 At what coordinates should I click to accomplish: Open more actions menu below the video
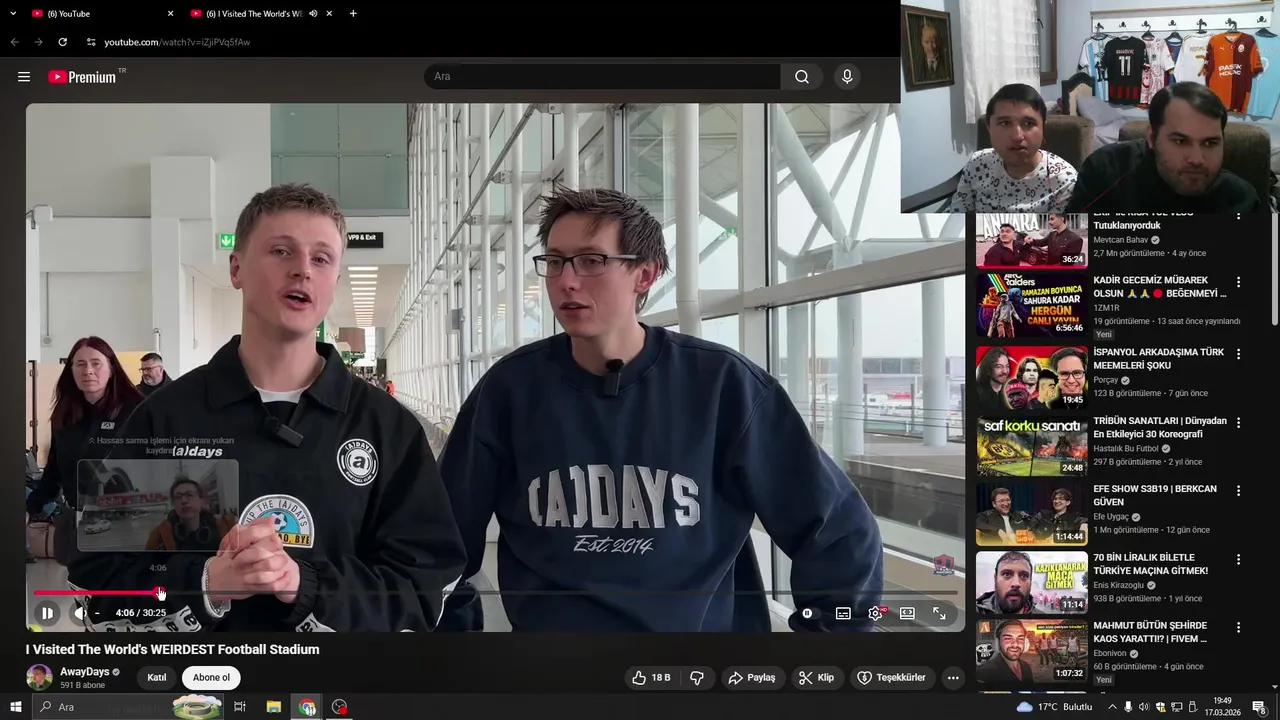point(953,677)
